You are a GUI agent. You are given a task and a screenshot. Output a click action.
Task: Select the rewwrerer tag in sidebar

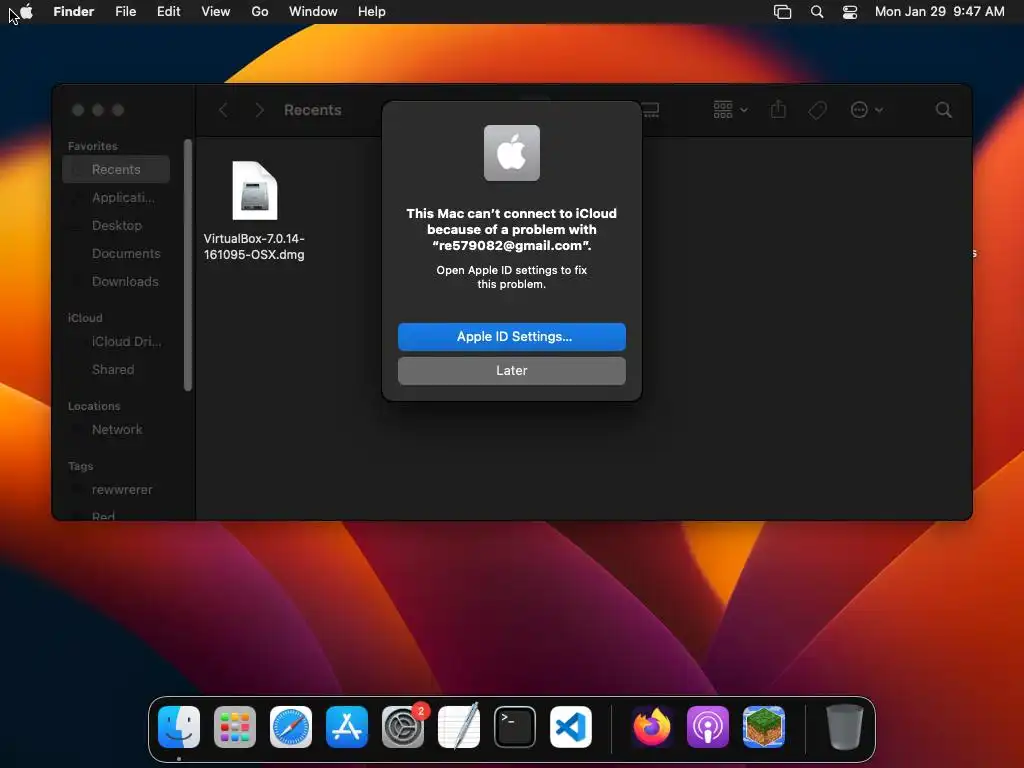click(116, 490)
